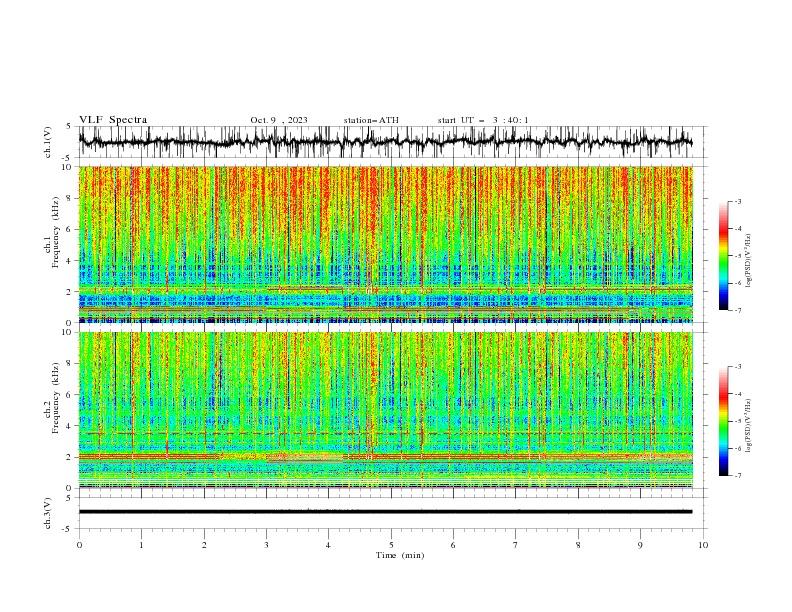Click the flat ch.3 voltage trace
Screen dimensions: 792x612
tap(385, 512)
